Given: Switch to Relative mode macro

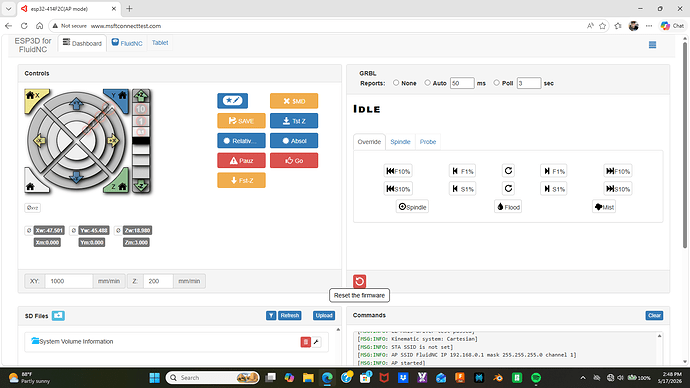Looking at the screenshot, I should tap(241, 141).
